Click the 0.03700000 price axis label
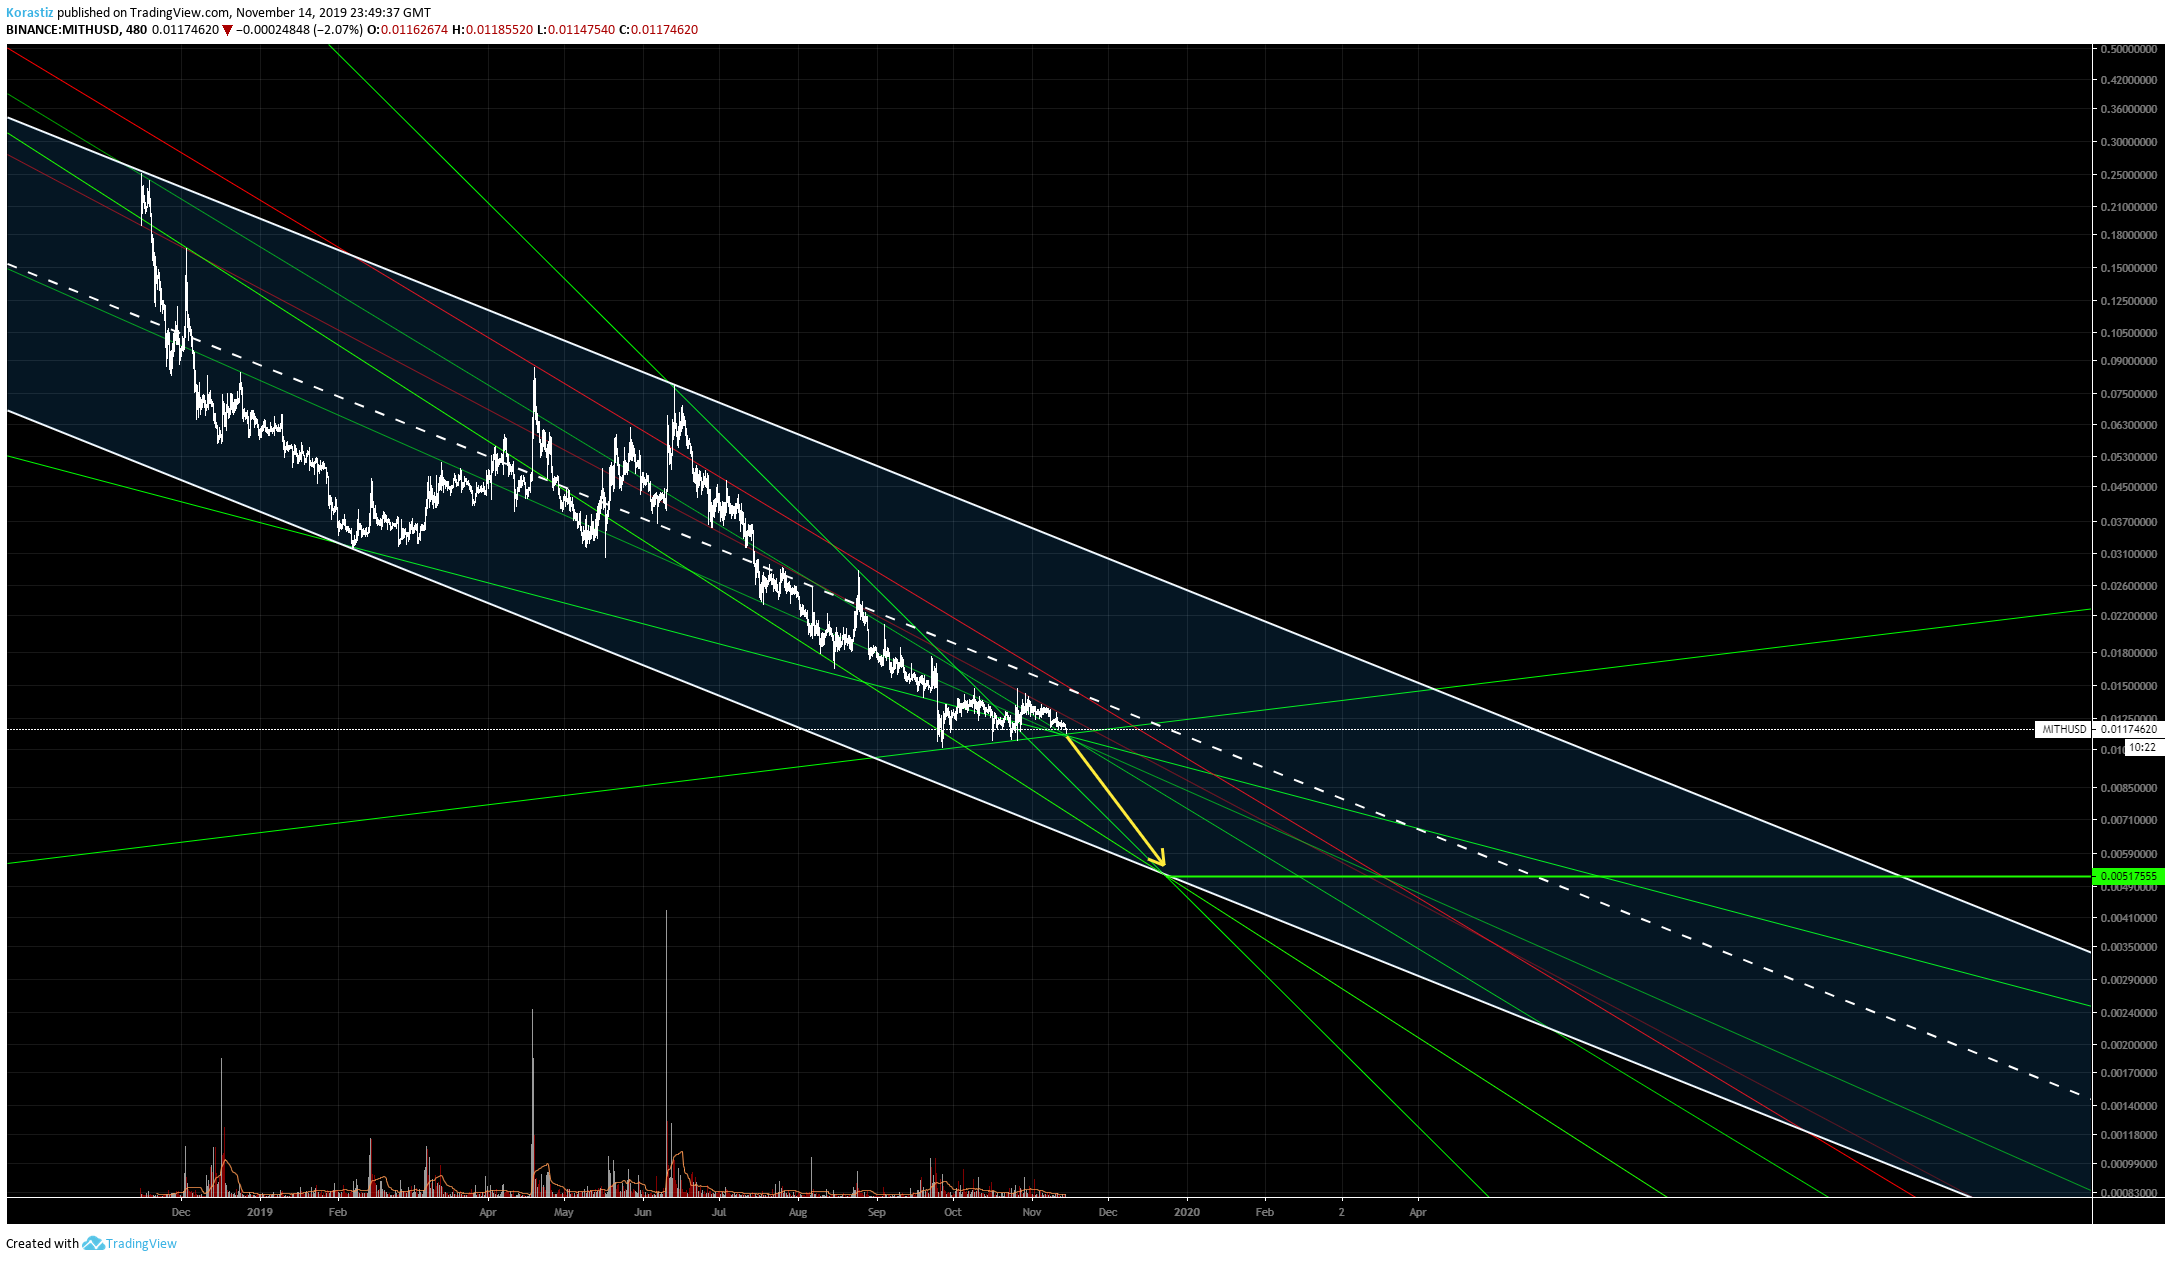 point(2129,522)
